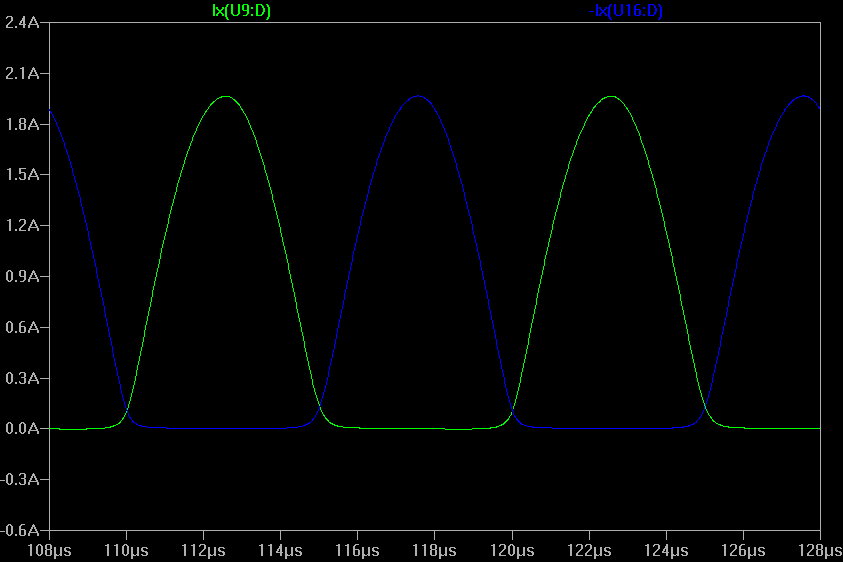Click the 126µs time axis label
This screenshot has width=843, height=562.
tap(743, 551)
